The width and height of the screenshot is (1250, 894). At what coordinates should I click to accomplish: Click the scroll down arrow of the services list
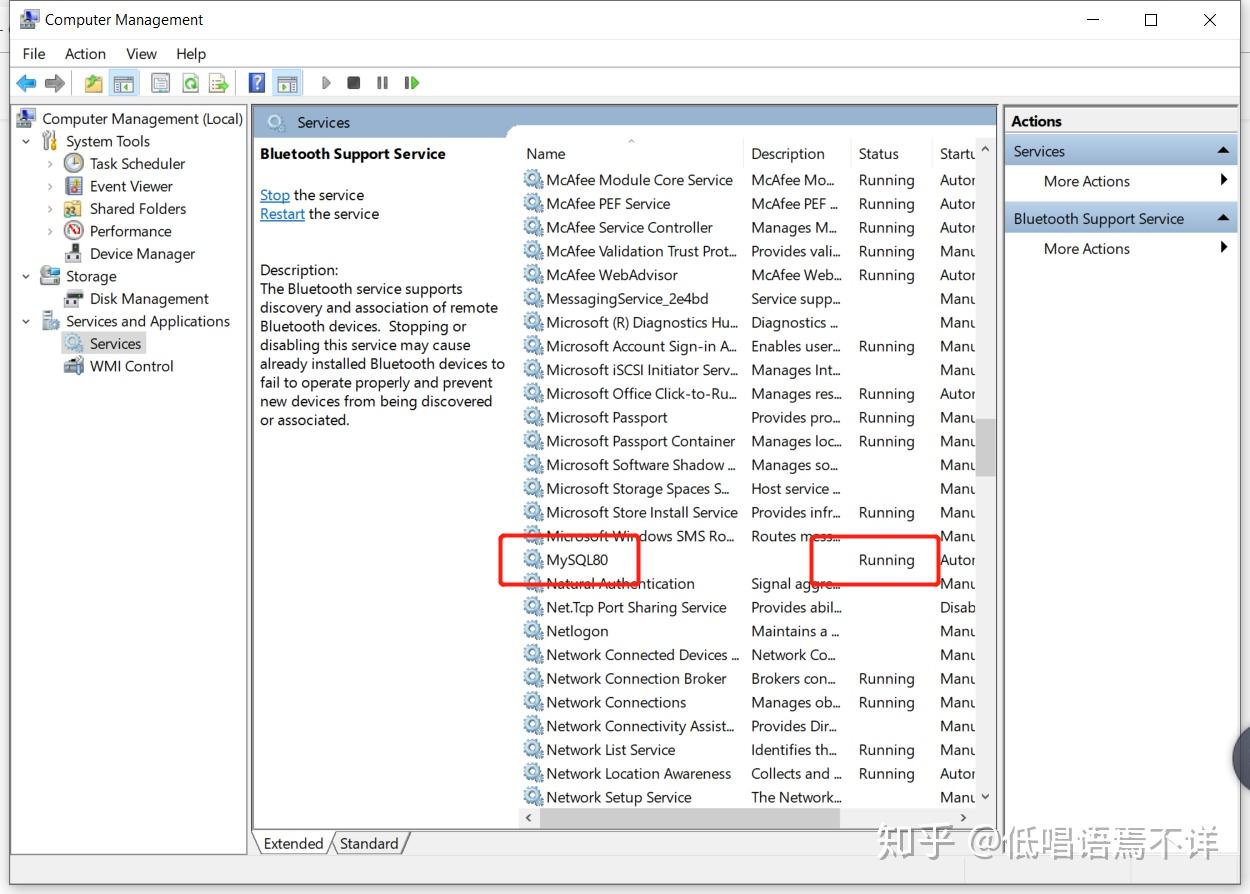pyautogui.click(x=986, y=797)
